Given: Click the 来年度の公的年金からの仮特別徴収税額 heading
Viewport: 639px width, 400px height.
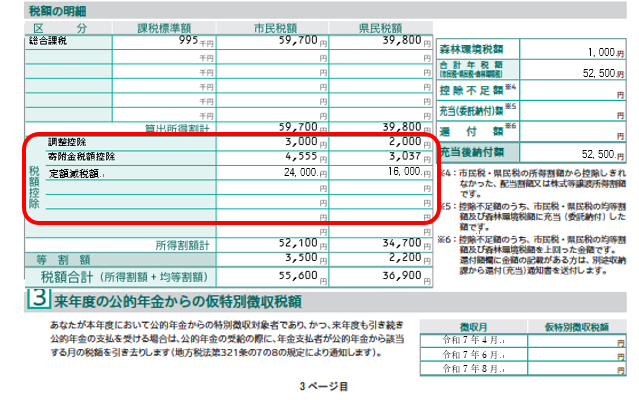Looking at the screenshot, I should [x=178, y=302].
